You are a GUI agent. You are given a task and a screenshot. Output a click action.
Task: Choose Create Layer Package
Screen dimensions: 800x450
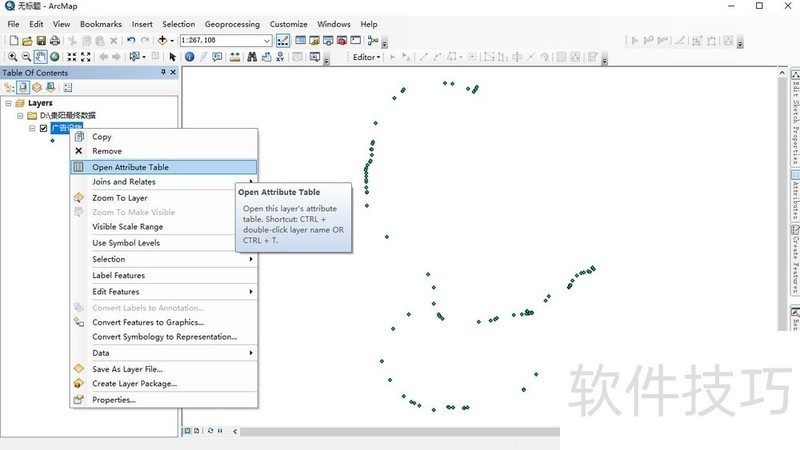tap(164, 384)
